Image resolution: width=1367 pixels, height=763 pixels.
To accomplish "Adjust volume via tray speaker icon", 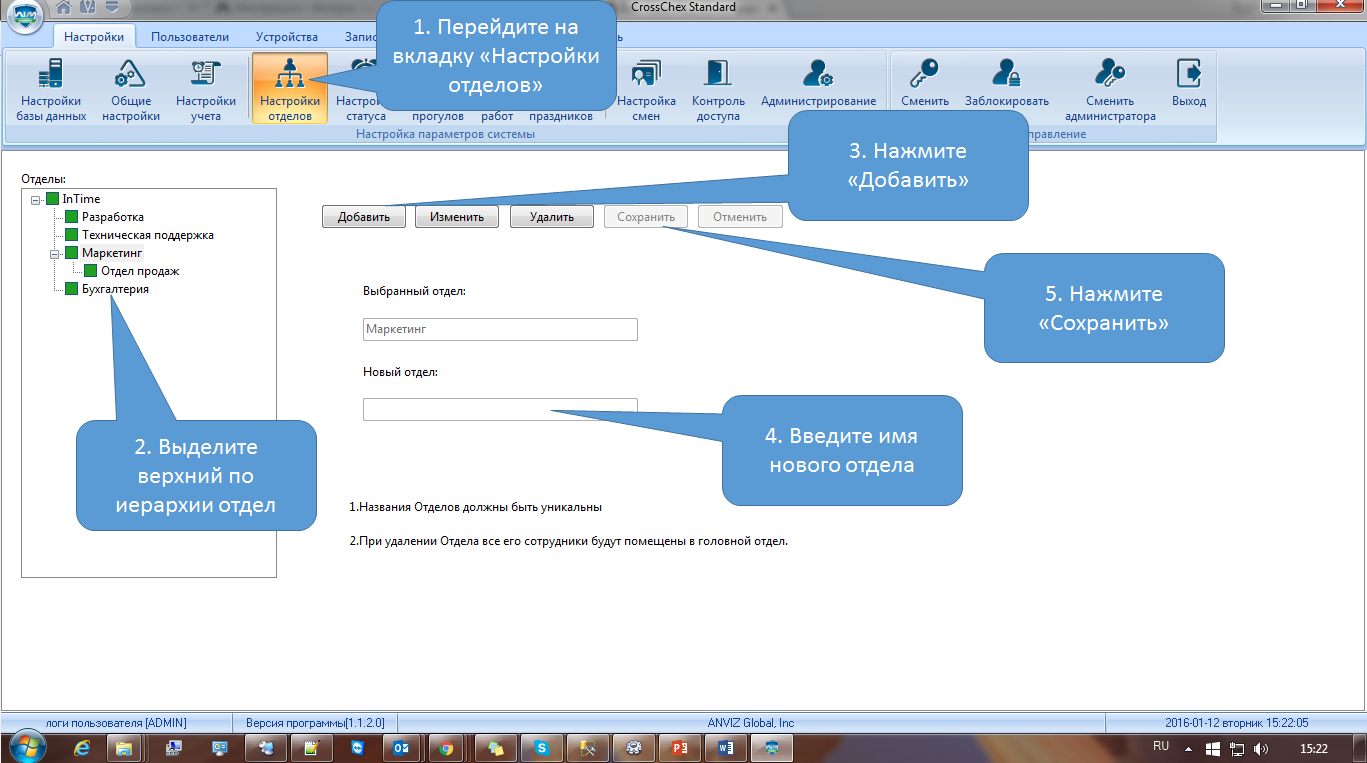I will point(1260,748).
